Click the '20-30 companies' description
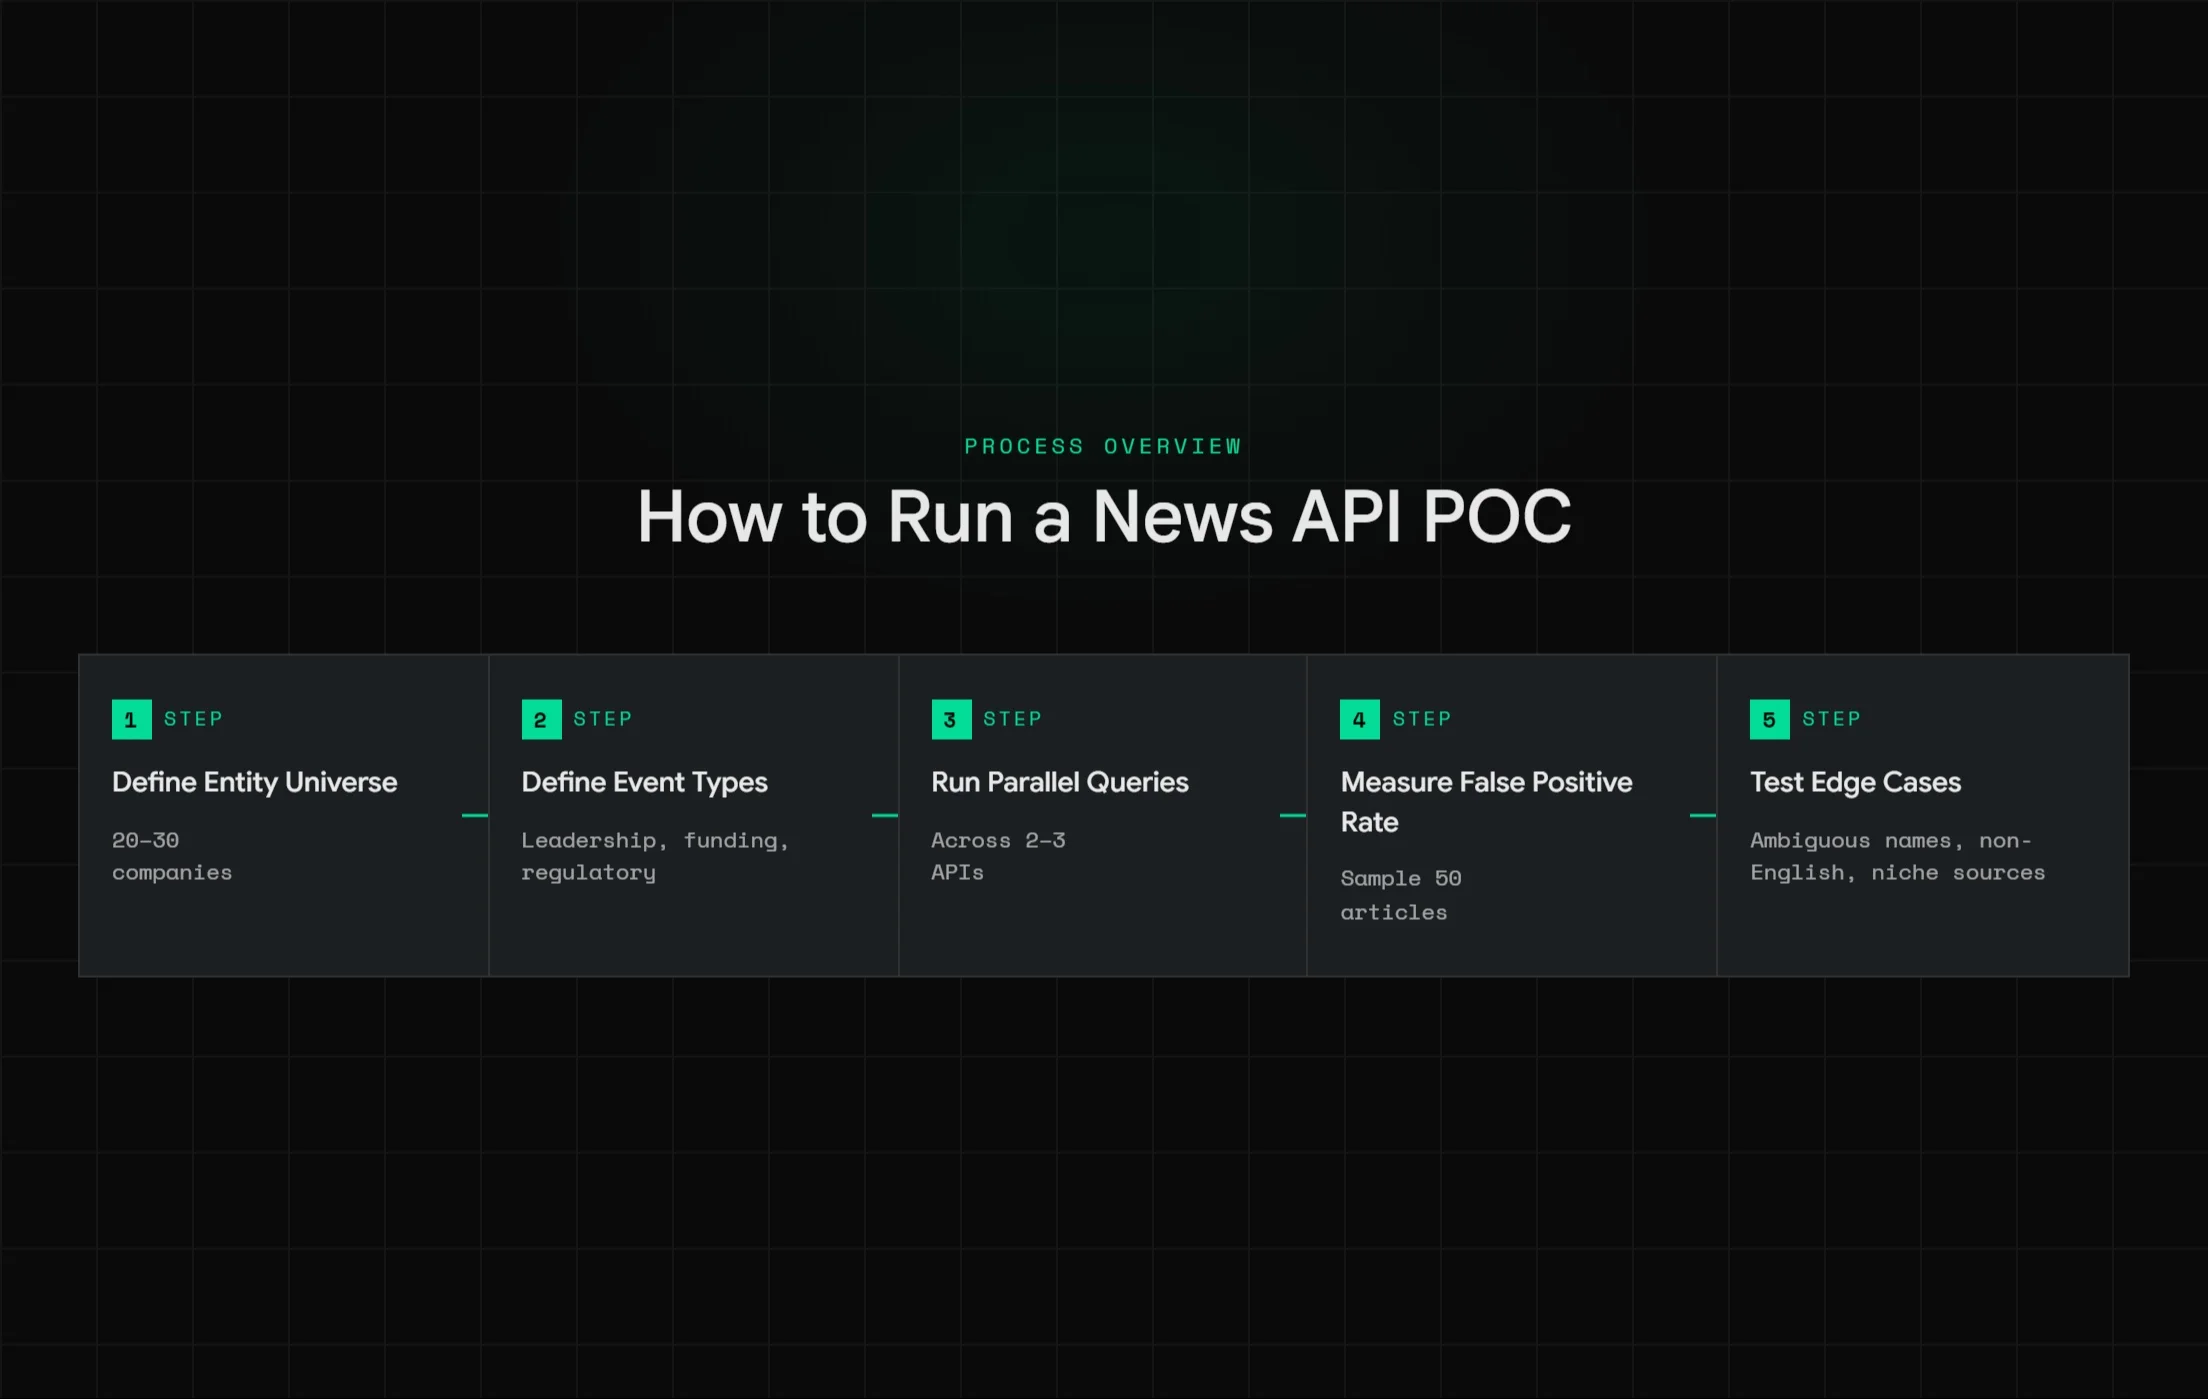 click(x=172, y=856)
